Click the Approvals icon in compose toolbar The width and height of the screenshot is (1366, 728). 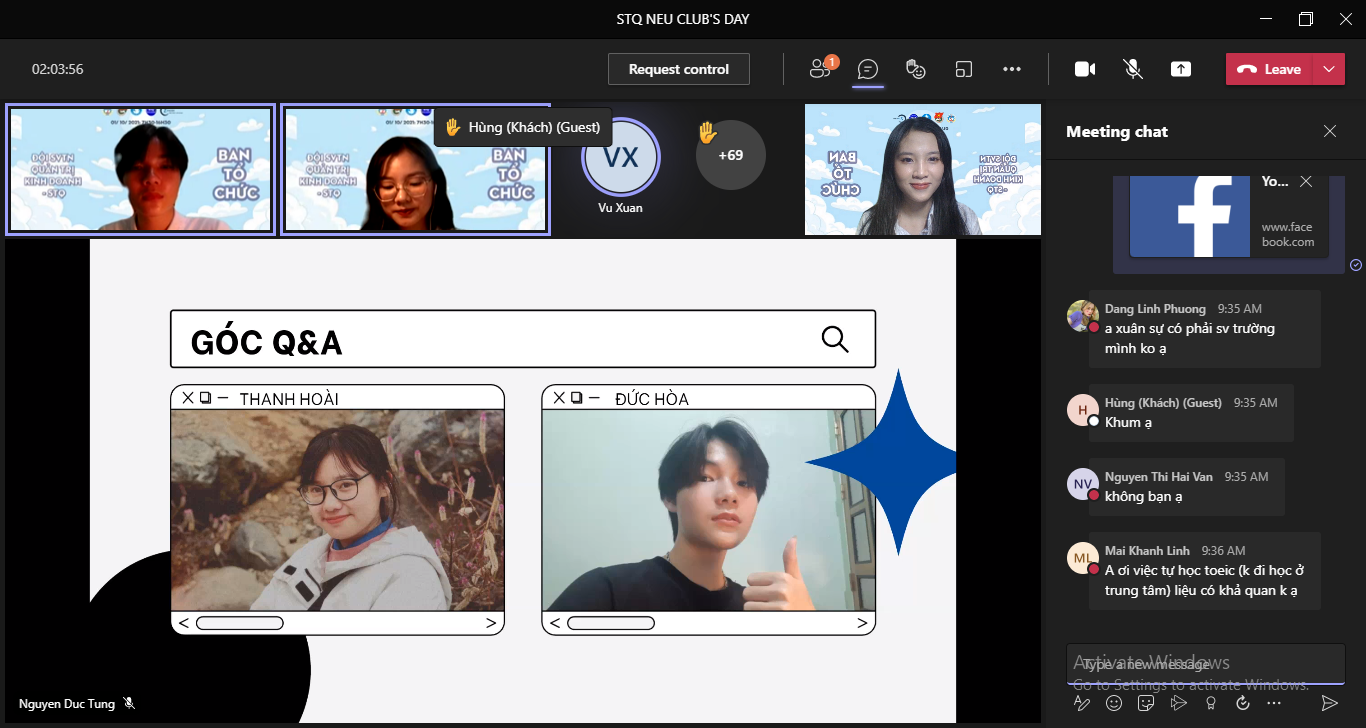click(1243, 703)
